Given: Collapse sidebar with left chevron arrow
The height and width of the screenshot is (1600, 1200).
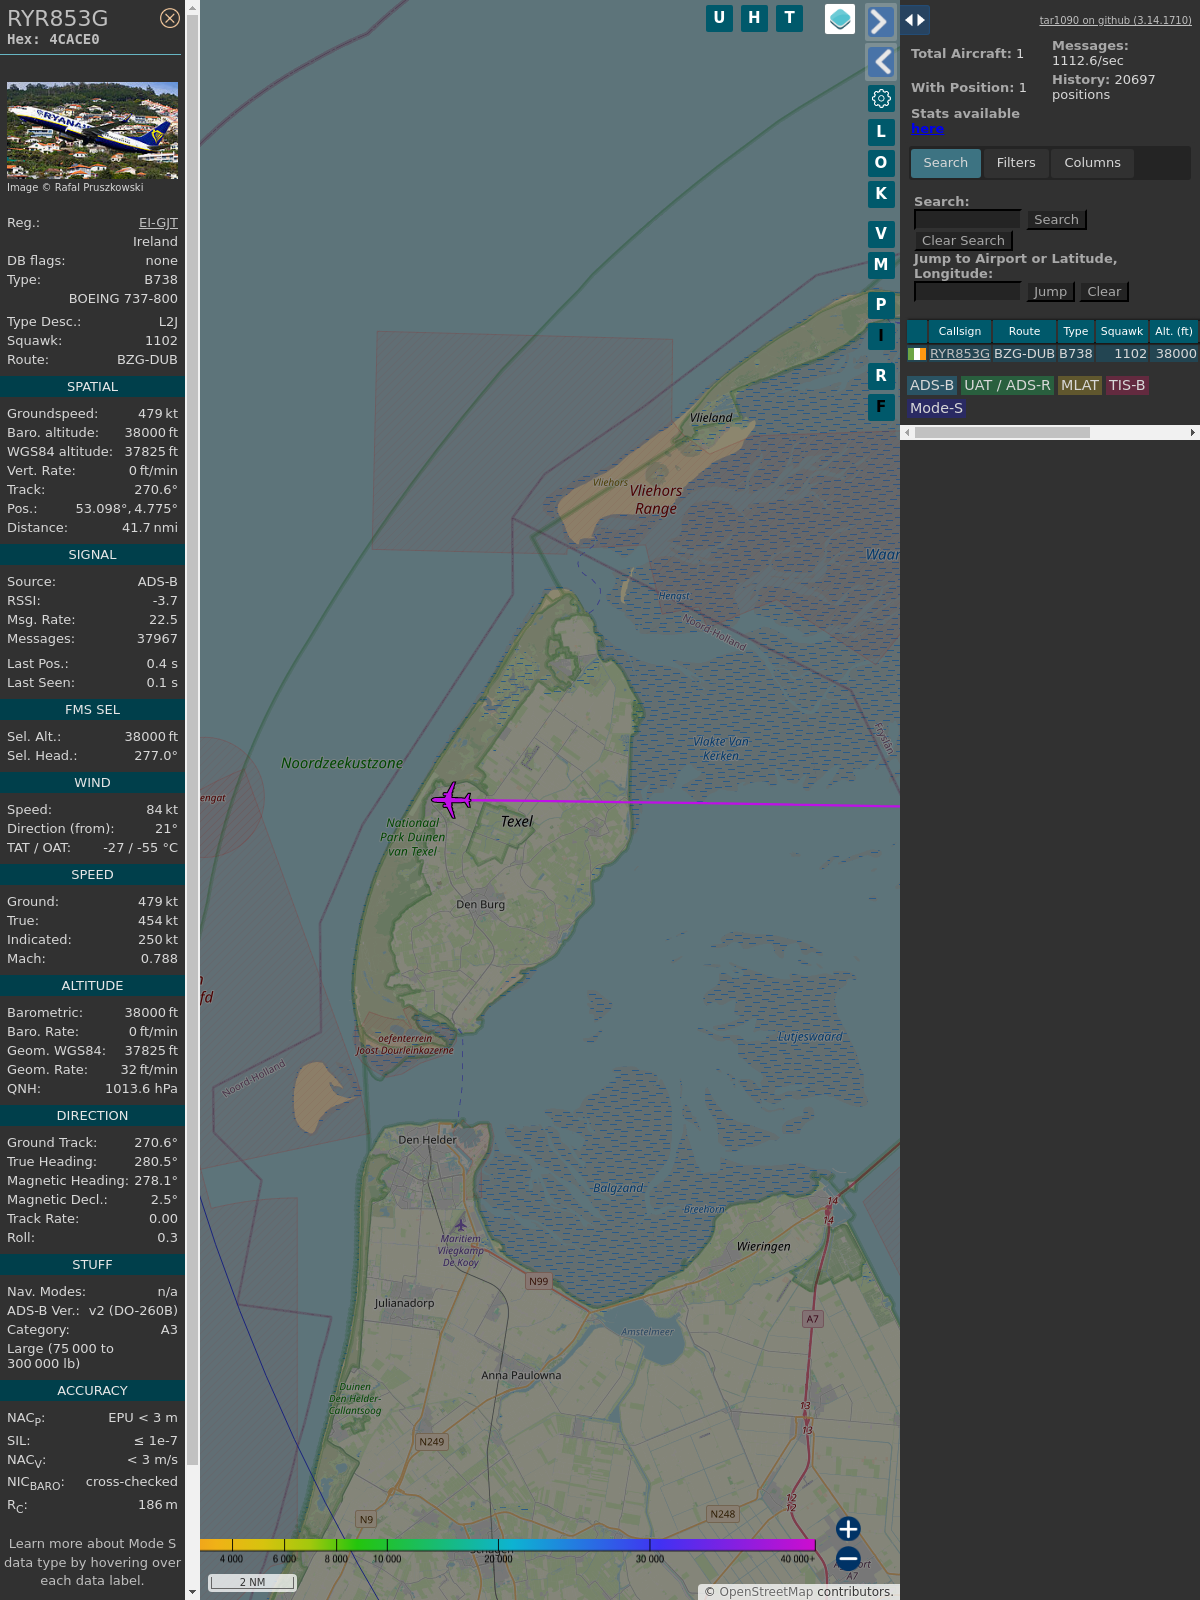Looking at the screenshot, I should tap(881, 62).
